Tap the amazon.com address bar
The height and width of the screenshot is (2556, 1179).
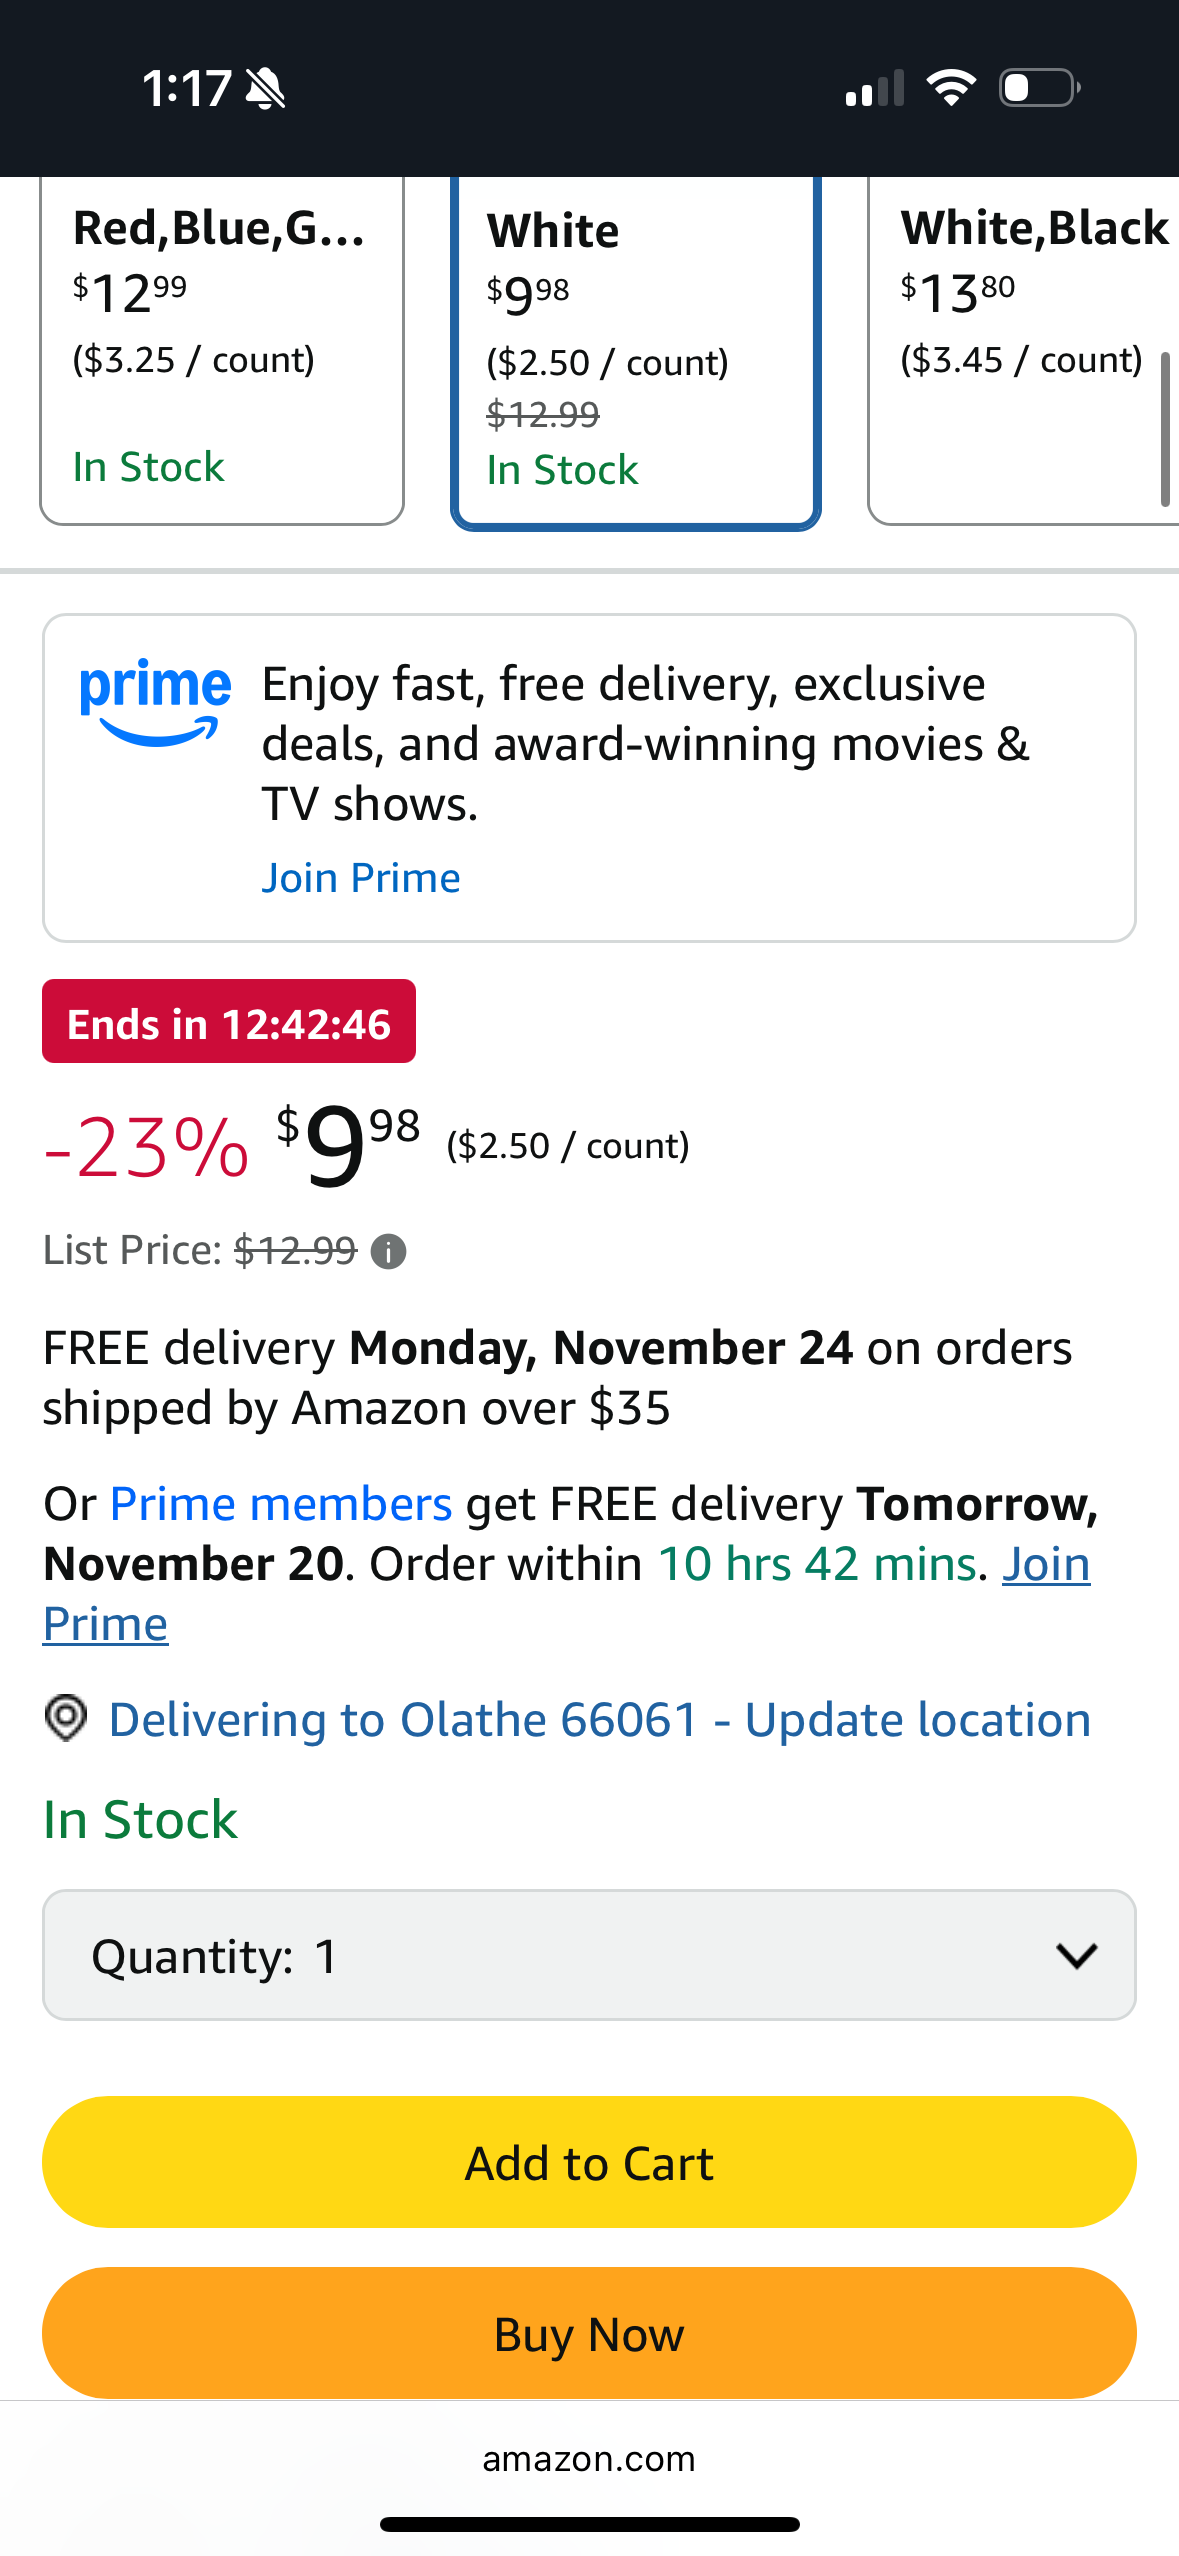[x=589, y=2459]
